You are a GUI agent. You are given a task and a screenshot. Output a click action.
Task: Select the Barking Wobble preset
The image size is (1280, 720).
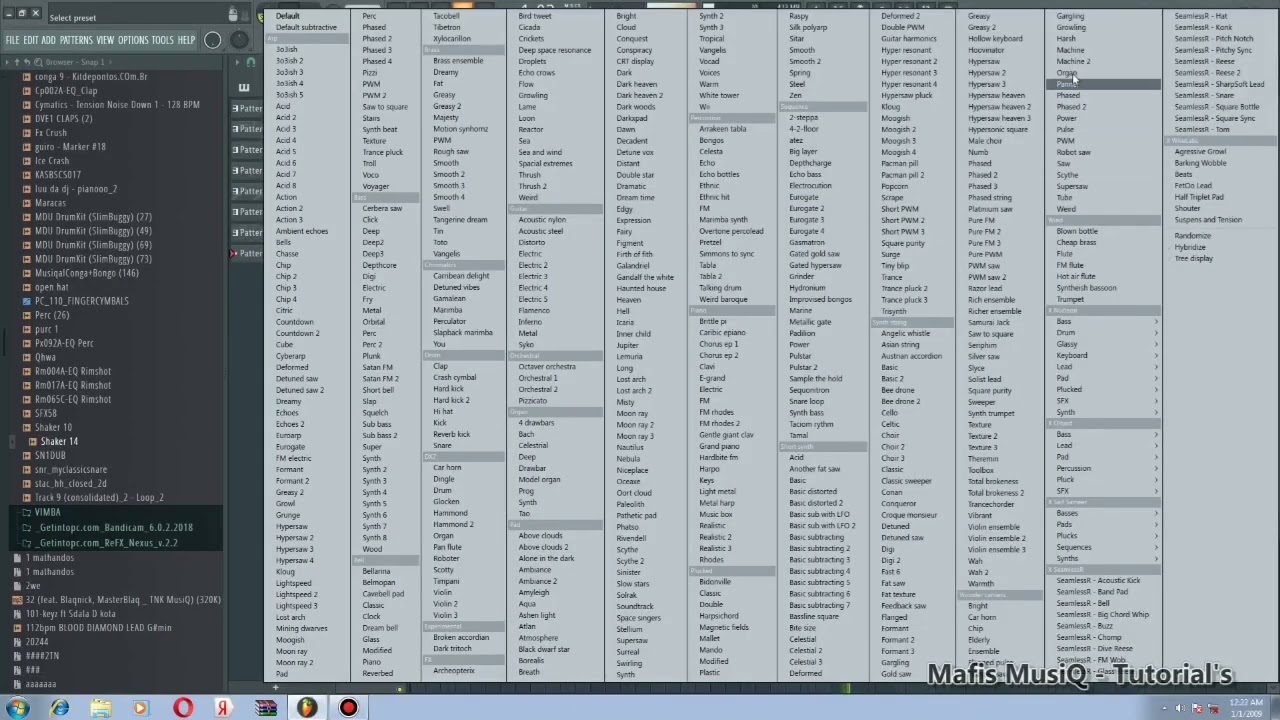point(1200,163)
